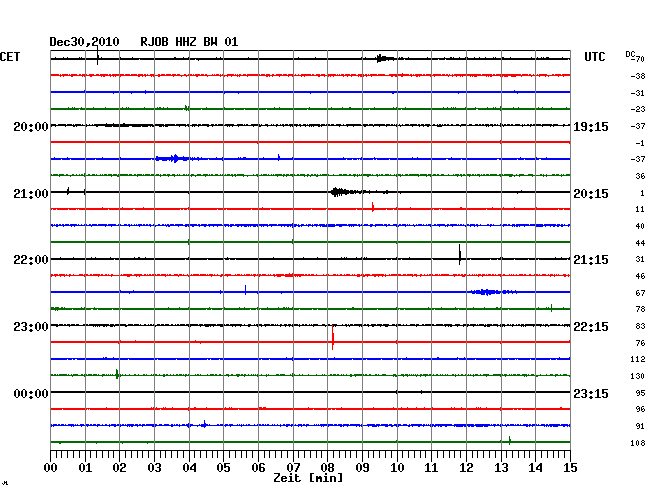650x494 pixels.
Task: Select the DC offset value "44"
Action: point(640,243)
